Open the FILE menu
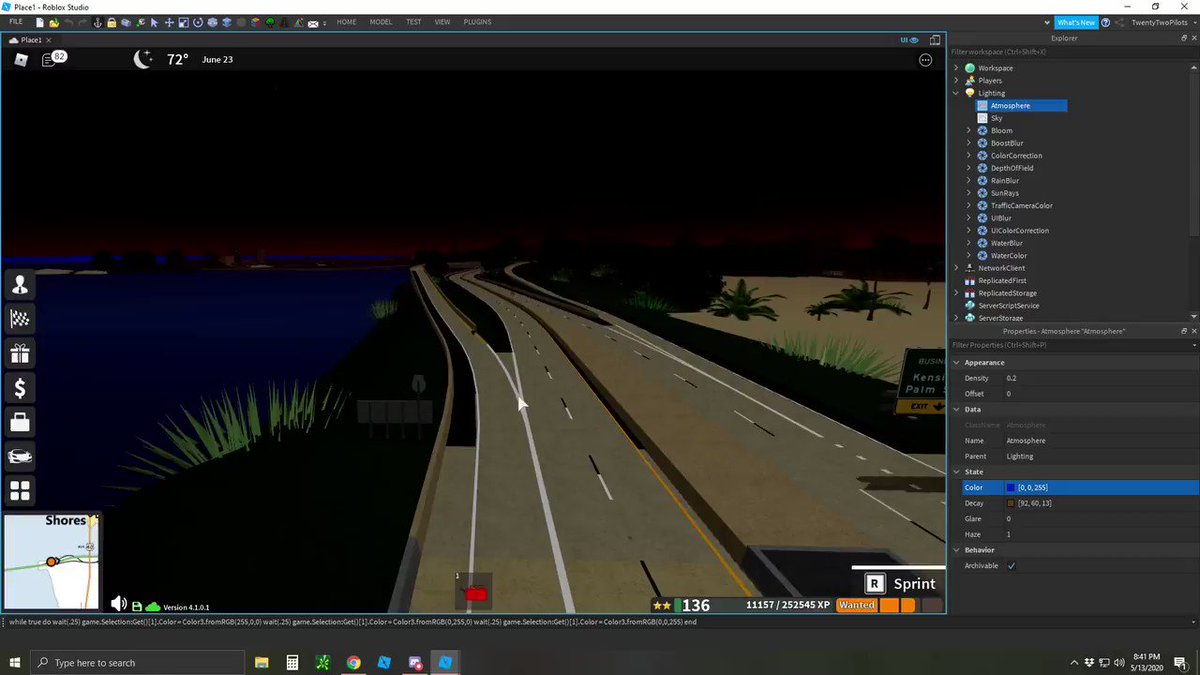This screenshot has width=1200, height=675. (16, 21)
